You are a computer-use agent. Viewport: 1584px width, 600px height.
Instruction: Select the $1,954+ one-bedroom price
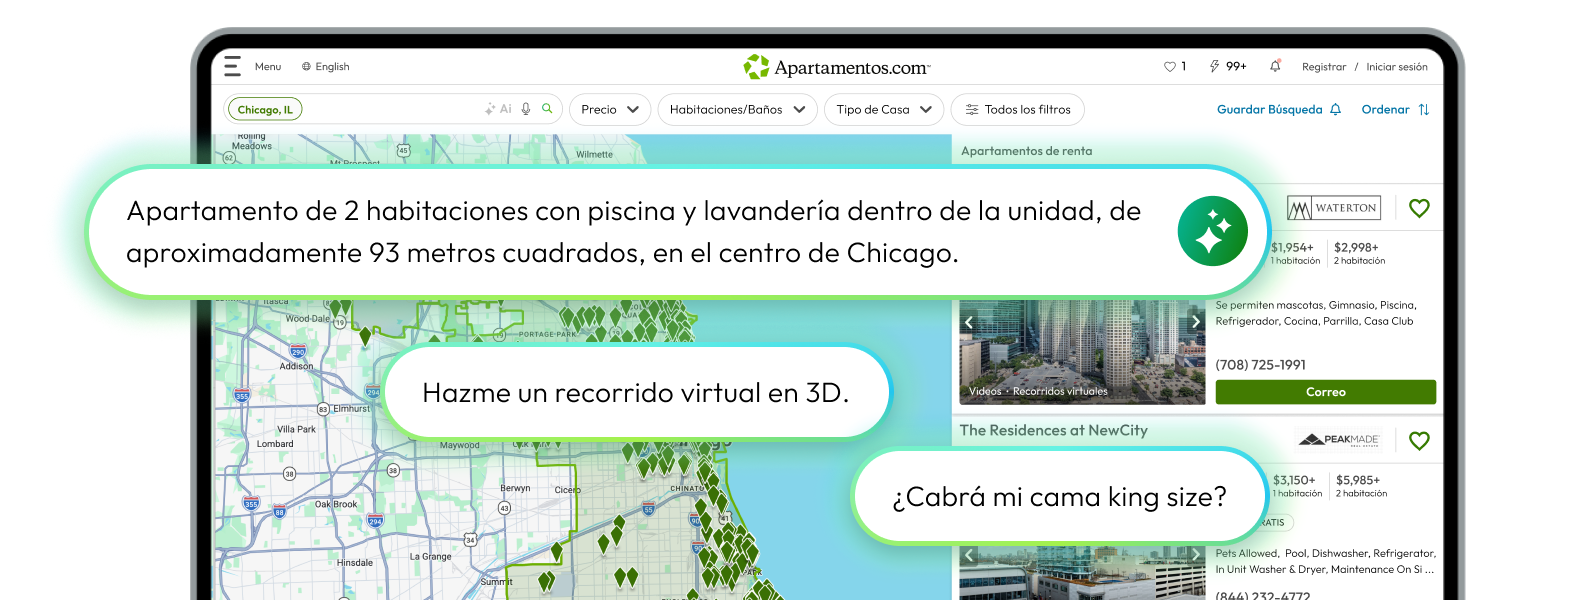point(1295,253)
